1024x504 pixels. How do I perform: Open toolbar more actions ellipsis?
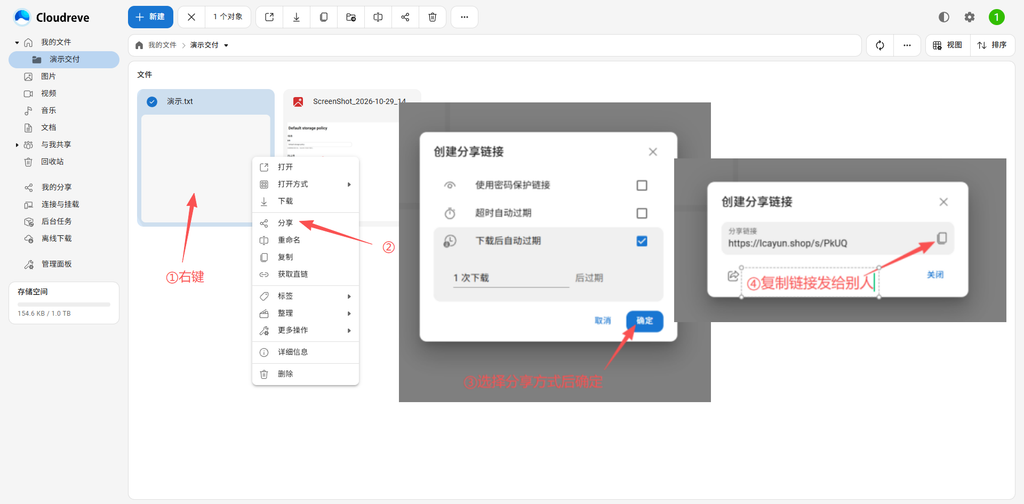(464, 17)
